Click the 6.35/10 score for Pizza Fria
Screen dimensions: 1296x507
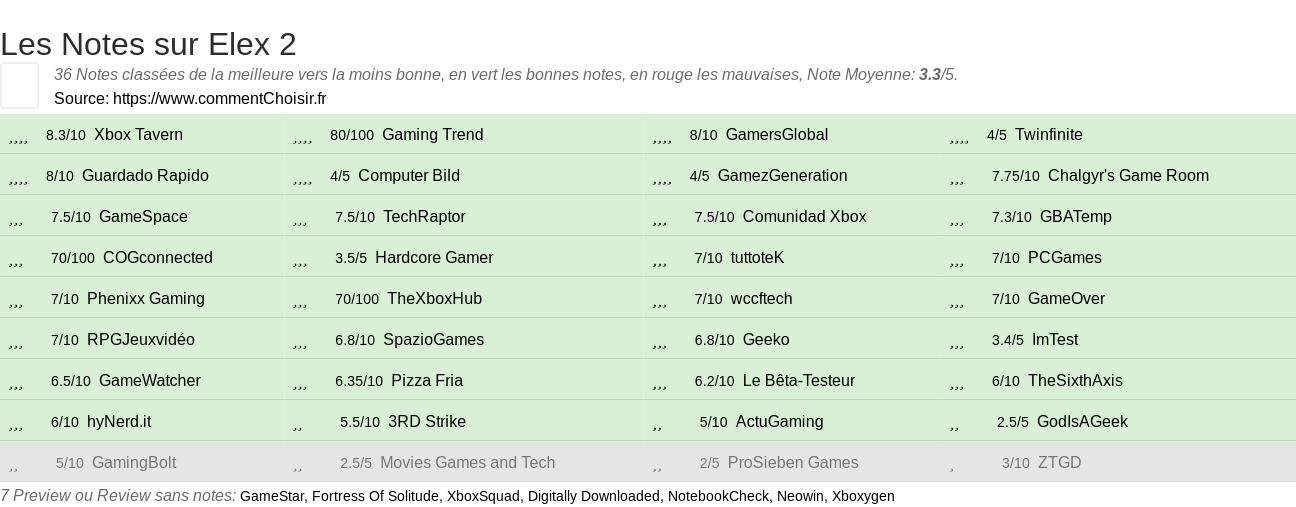click(x=359, y=381)
